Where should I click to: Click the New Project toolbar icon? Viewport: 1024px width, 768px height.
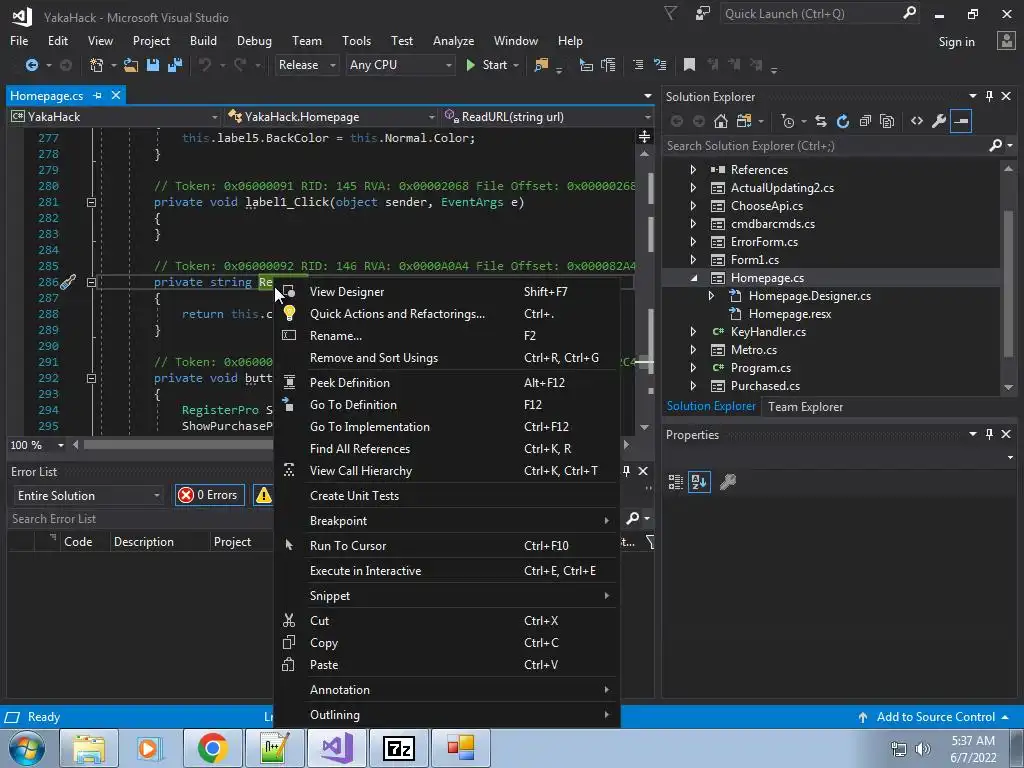97,65
